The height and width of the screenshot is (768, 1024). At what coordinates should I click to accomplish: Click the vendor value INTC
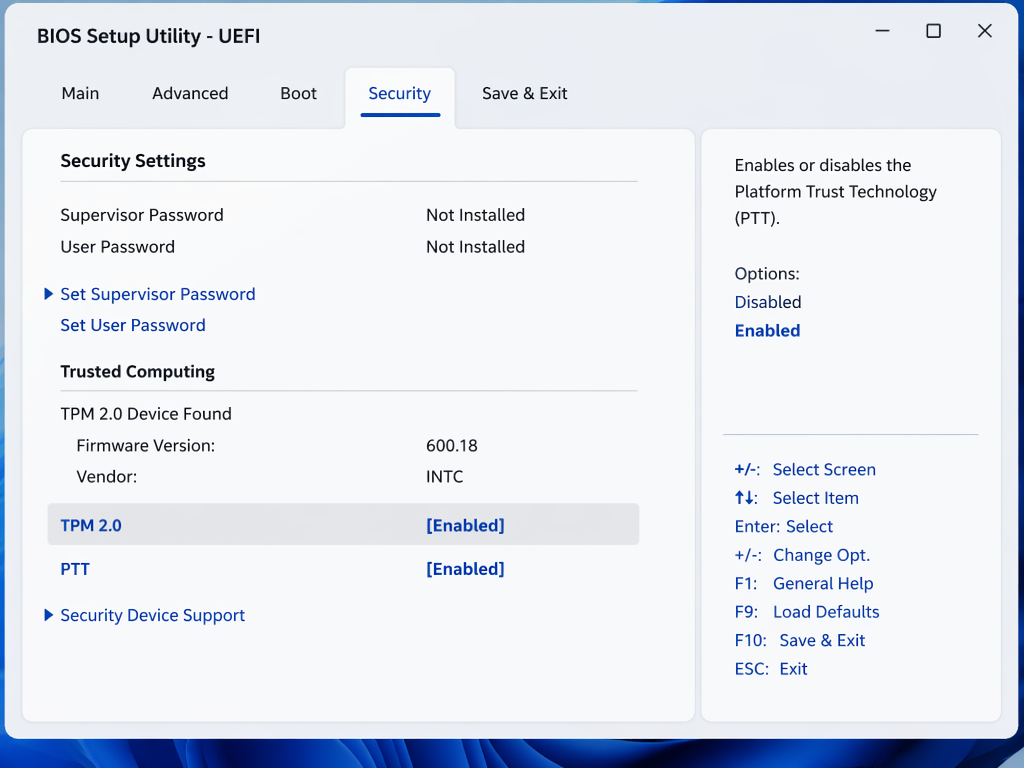click(445, 477)
